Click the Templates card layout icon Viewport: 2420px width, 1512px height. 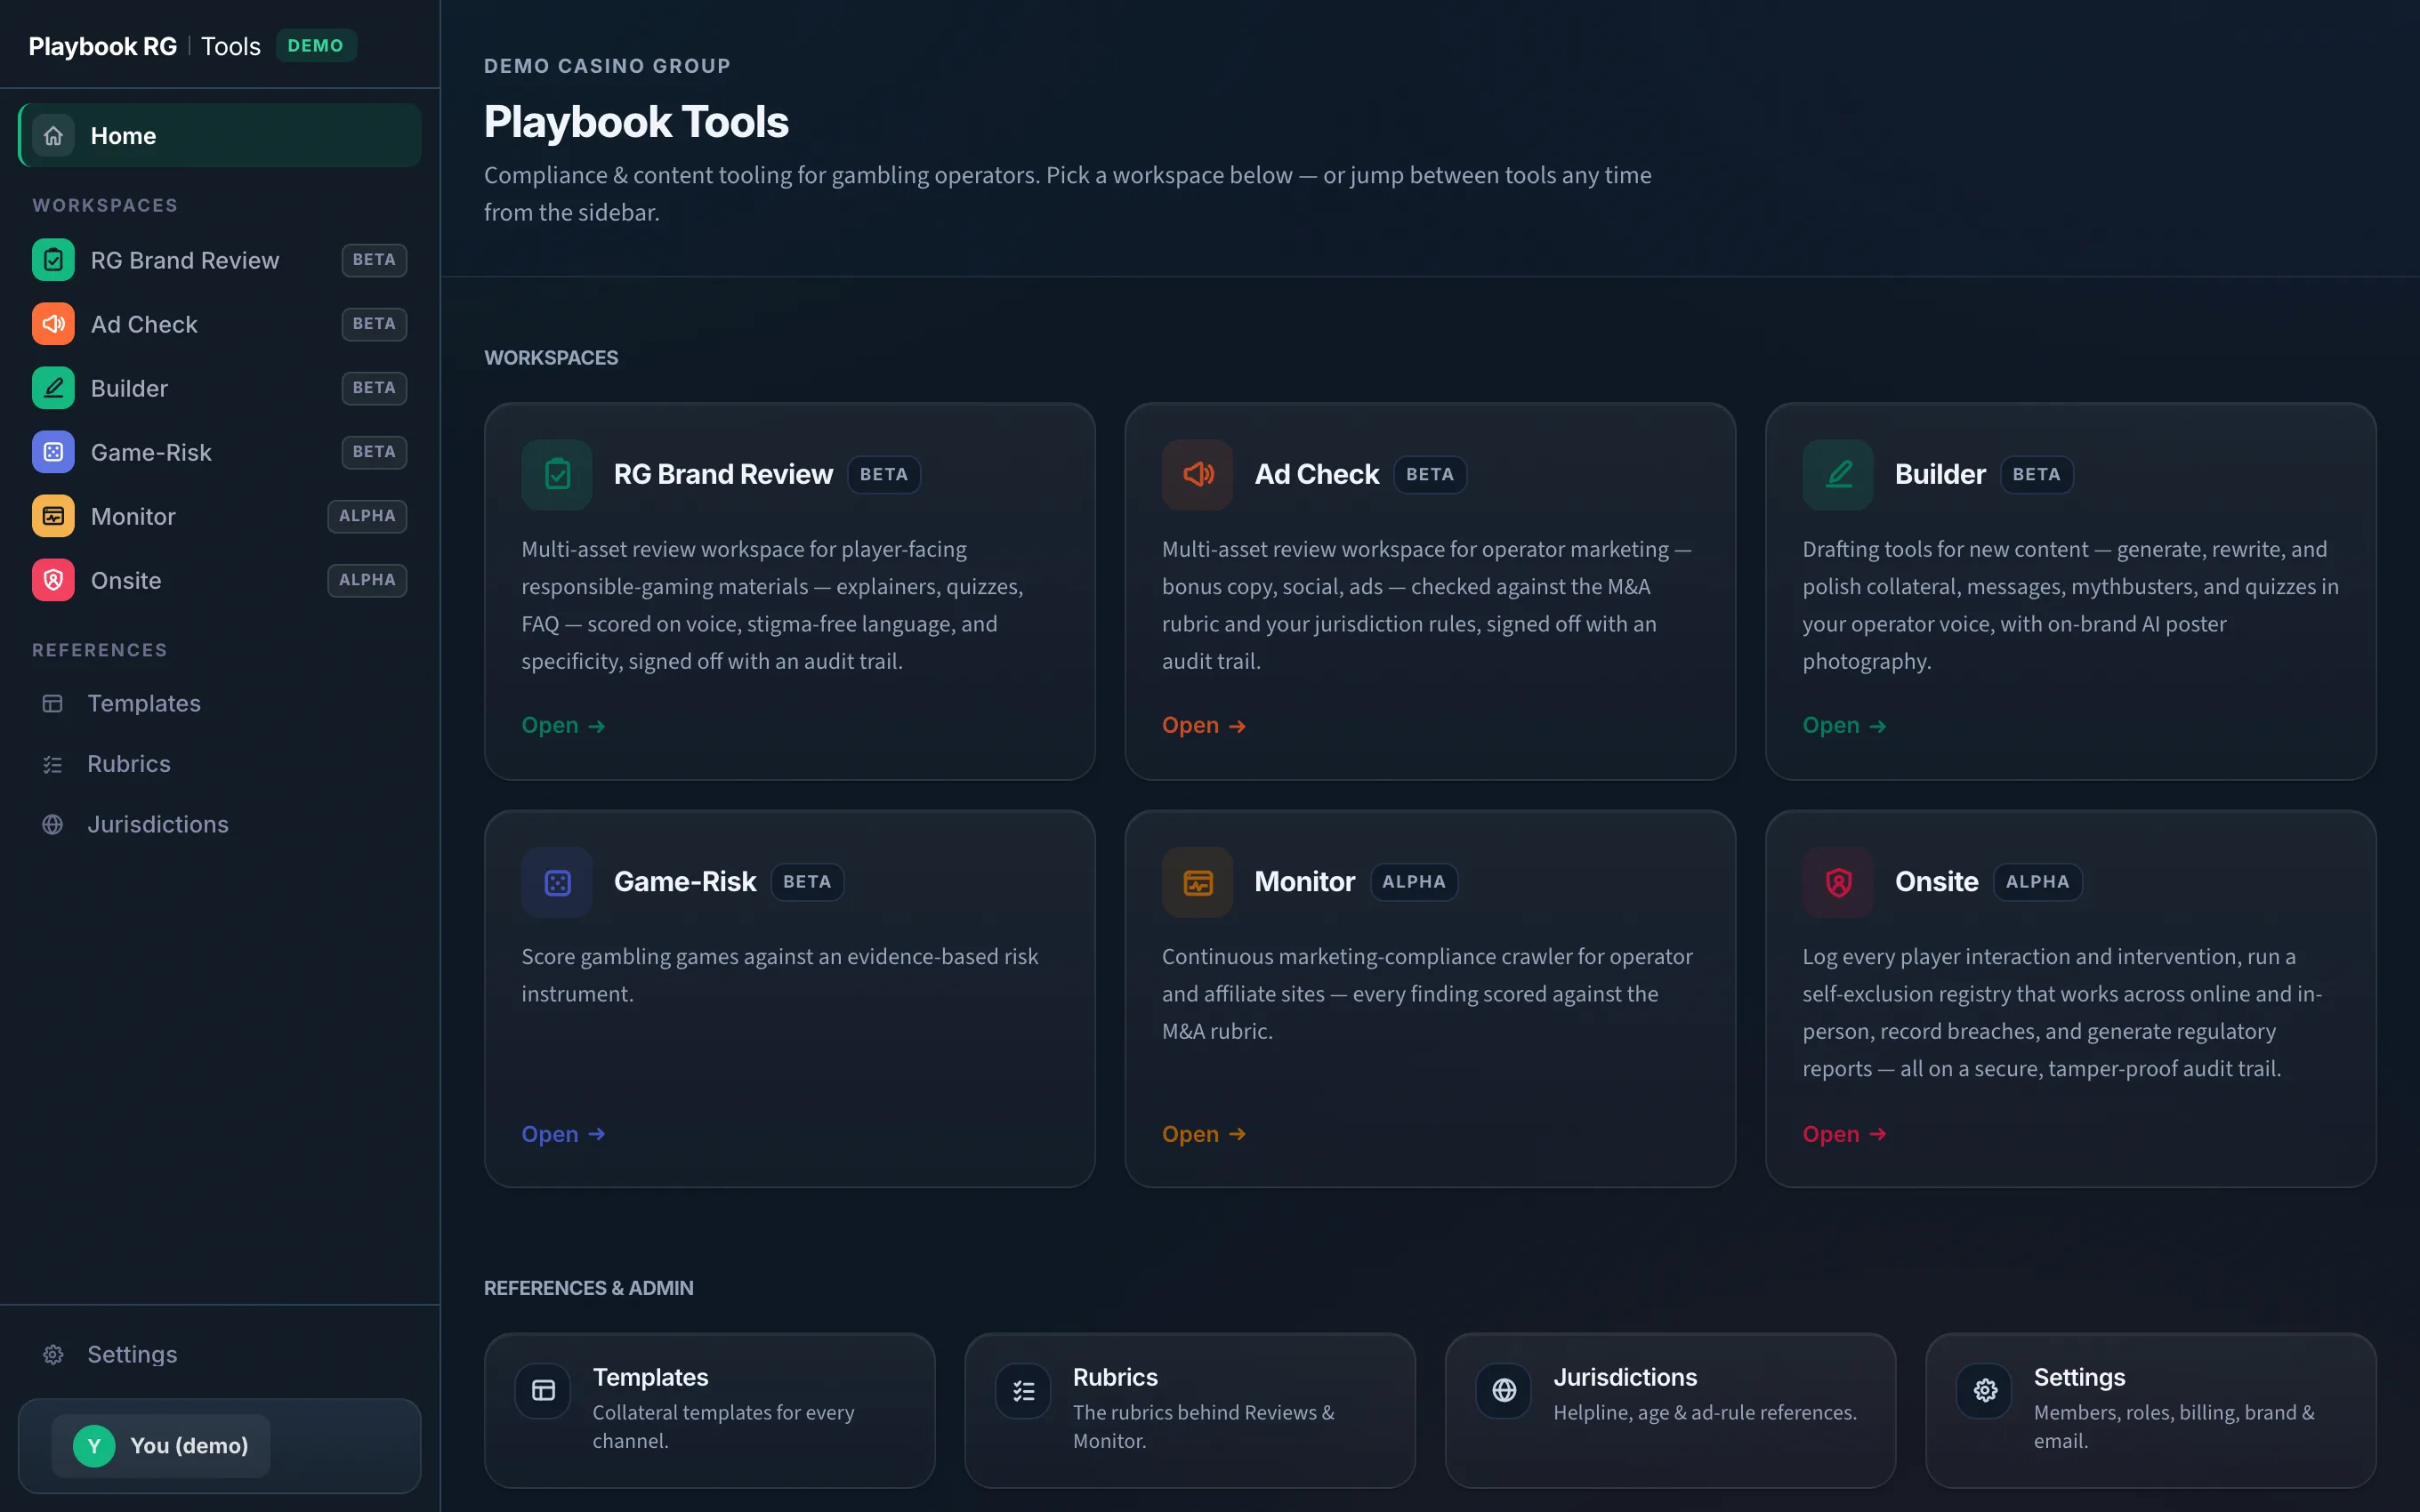coord(543,1391)
